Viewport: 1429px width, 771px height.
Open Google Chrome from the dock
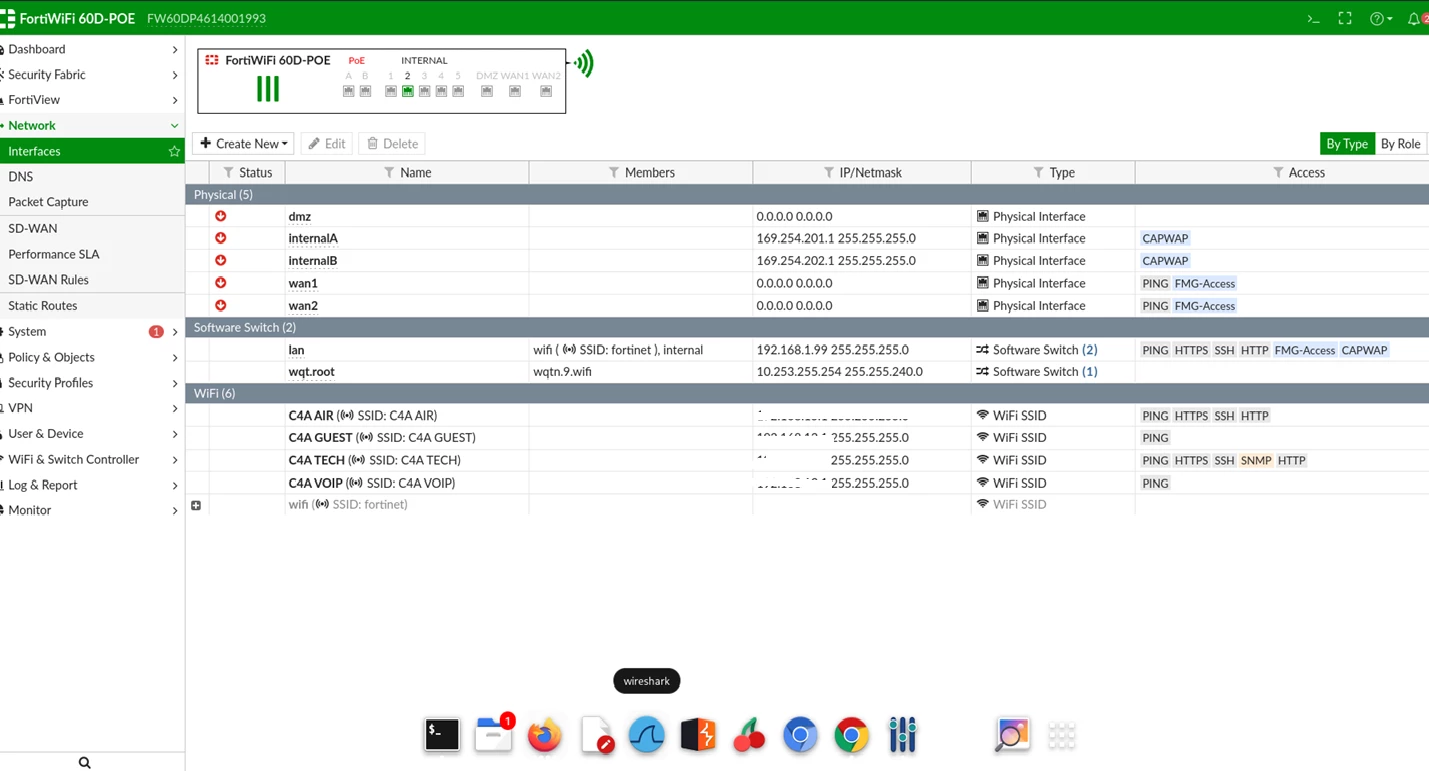click(x=851, y=735)
